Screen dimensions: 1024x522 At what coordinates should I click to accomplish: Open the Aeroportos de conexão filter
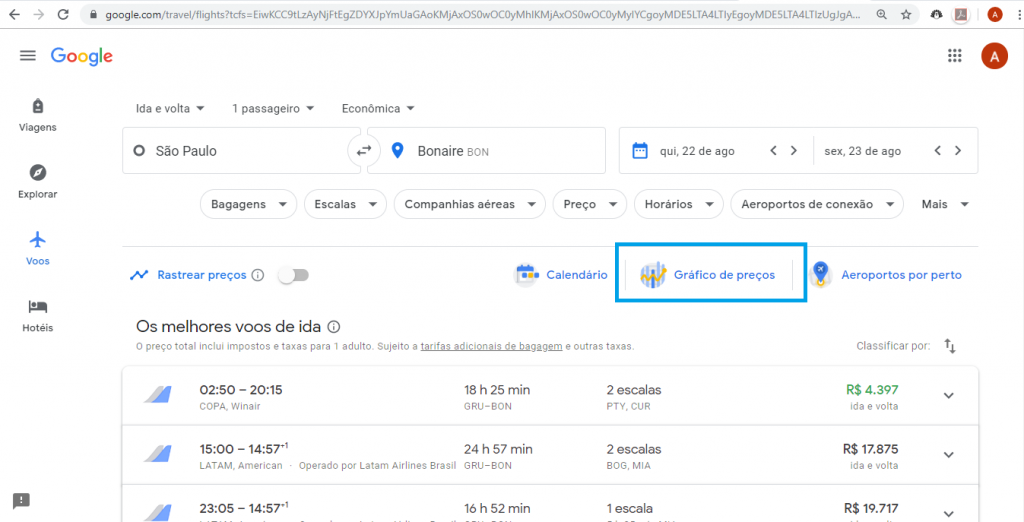click(817, 204)
